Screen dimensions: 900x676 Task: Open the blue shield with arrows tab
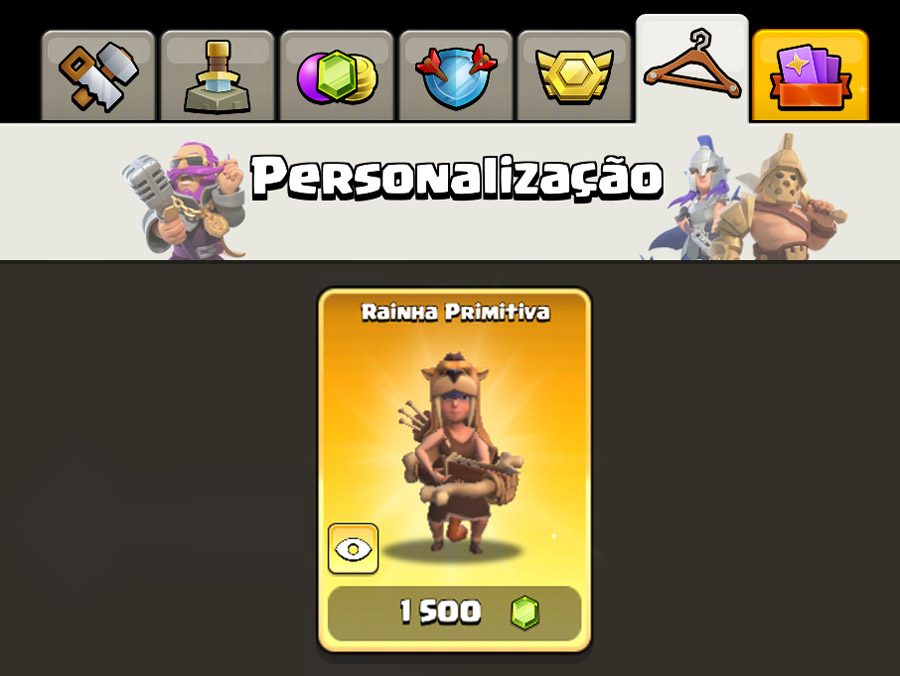[456, 76]
